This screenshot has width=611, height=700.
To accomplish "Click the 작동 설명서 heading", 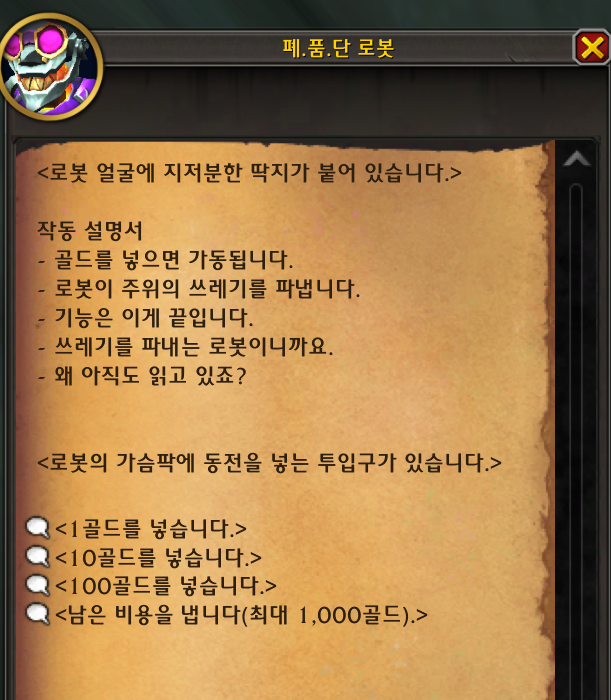I will coord(89,231).
